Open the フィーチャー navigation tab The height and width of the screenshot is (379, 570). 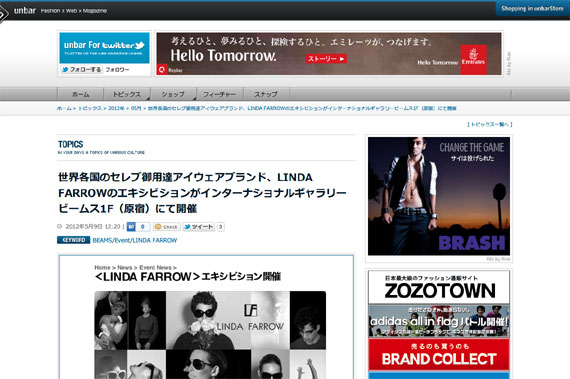pyautogui.click(x=220, y=94)
